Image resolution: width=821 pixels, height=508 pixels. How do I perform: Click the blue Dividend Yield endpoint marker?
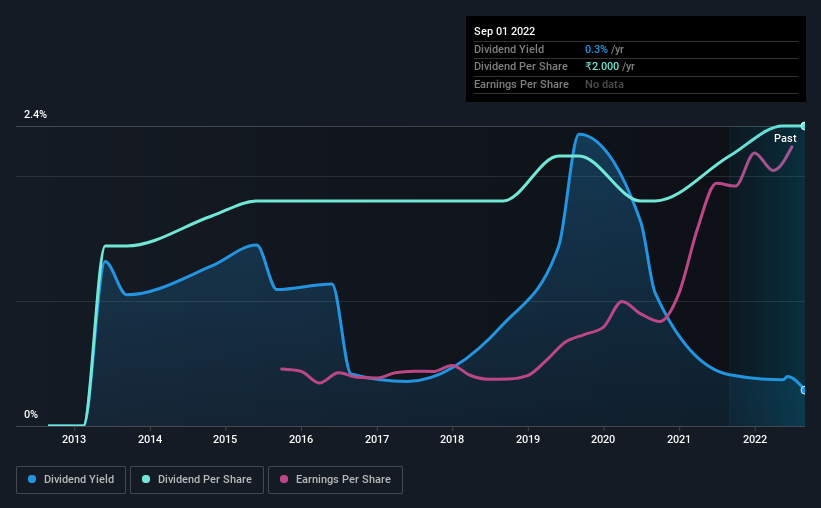point(804,390)
